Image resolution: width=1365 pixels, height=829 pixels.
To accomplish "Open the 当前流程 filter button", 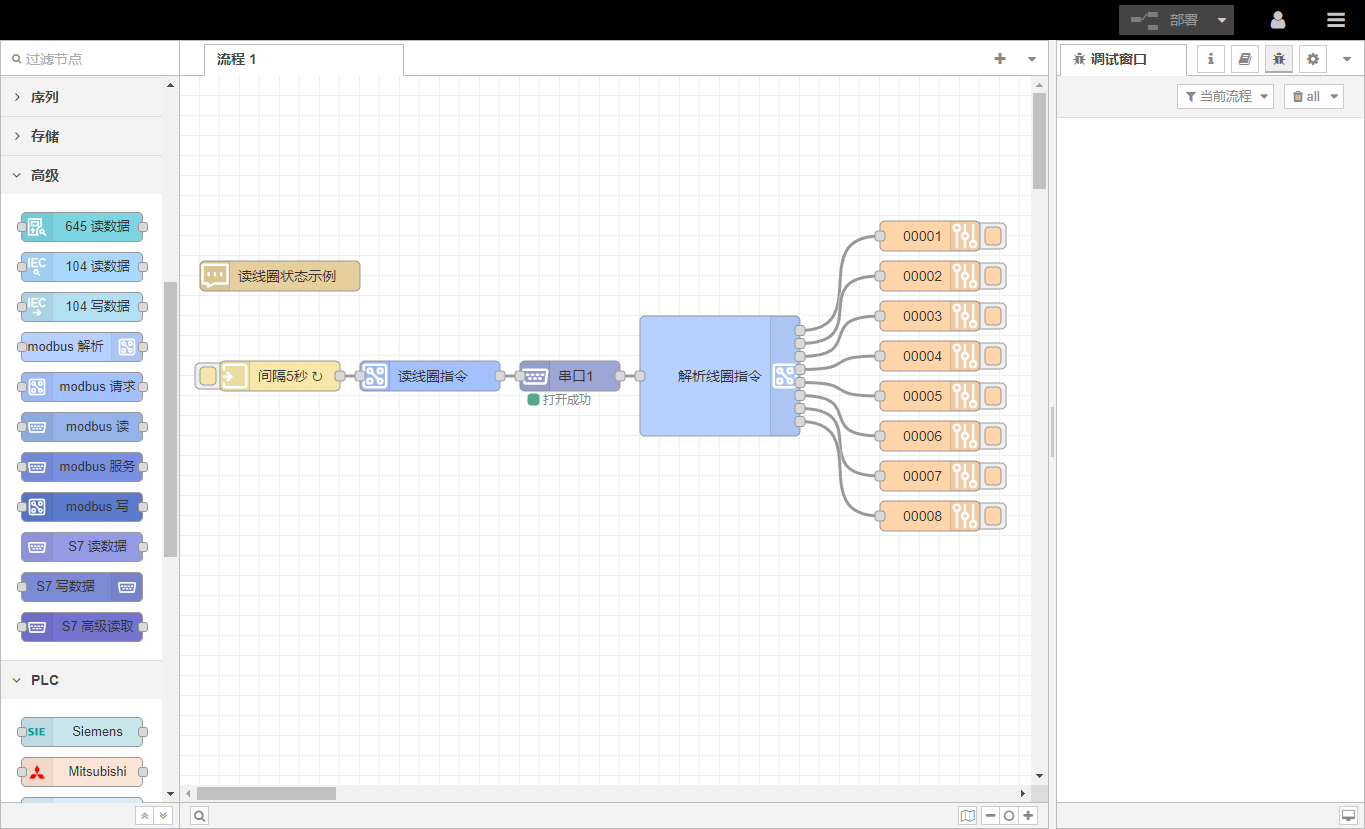I will coord(1225,97).
